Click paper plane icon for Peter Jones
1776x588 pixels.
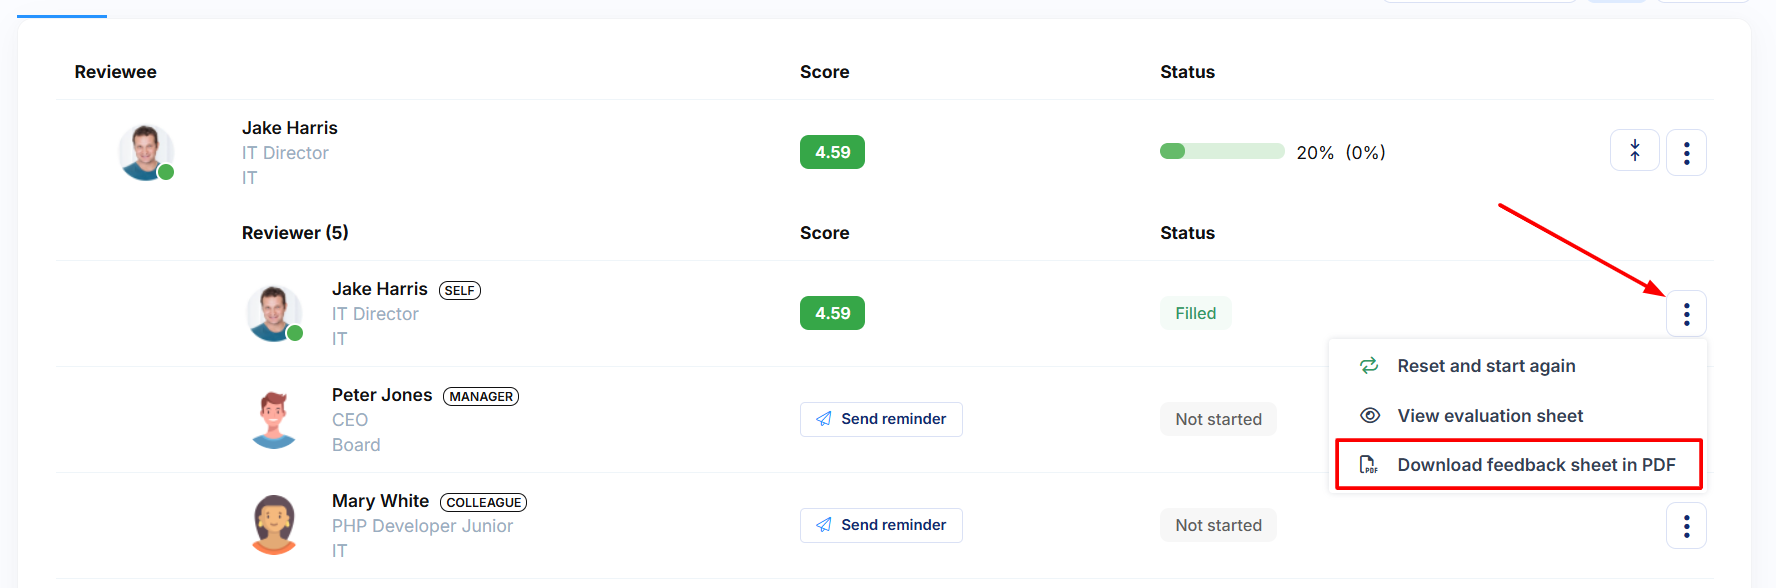pos(824,419)
